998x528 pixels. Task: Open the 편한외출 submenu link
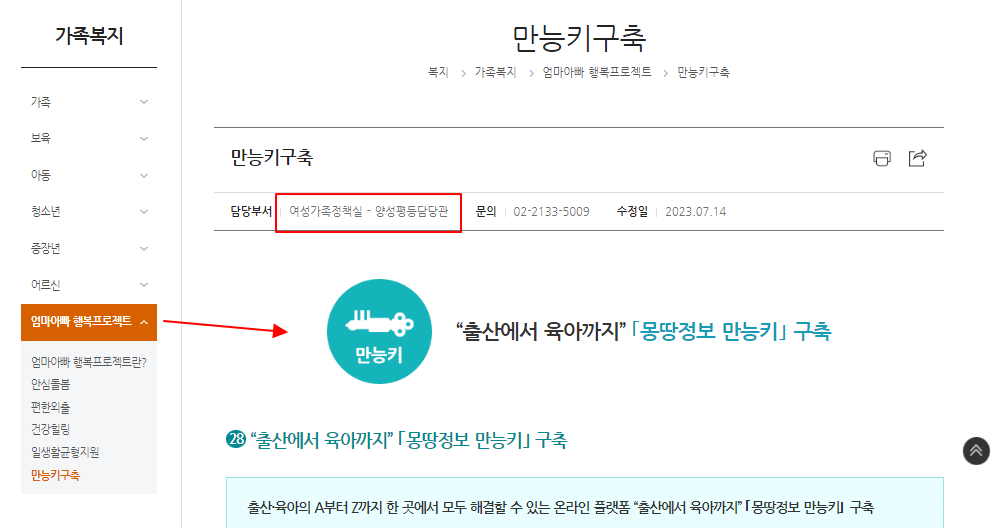[50, 407]
